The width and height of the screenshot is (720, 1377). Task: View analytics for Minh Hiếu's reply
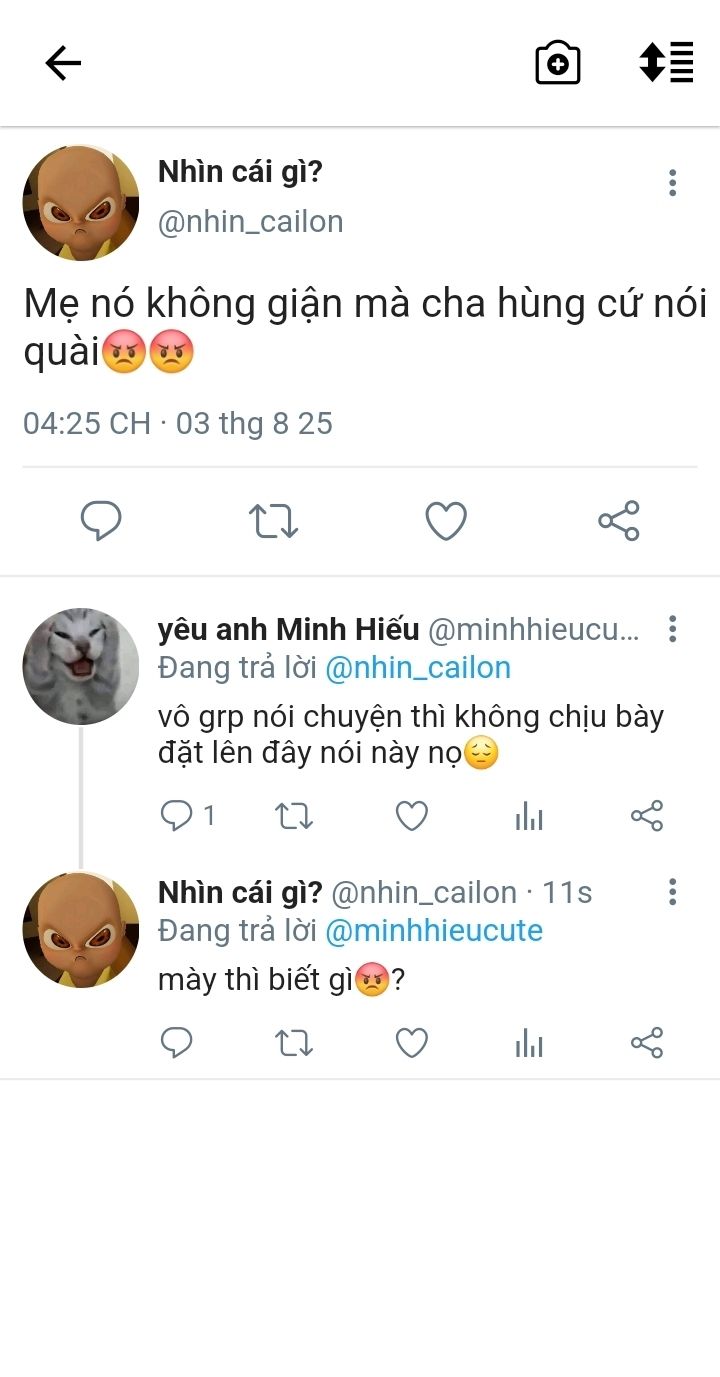click(x=529, y=817)
